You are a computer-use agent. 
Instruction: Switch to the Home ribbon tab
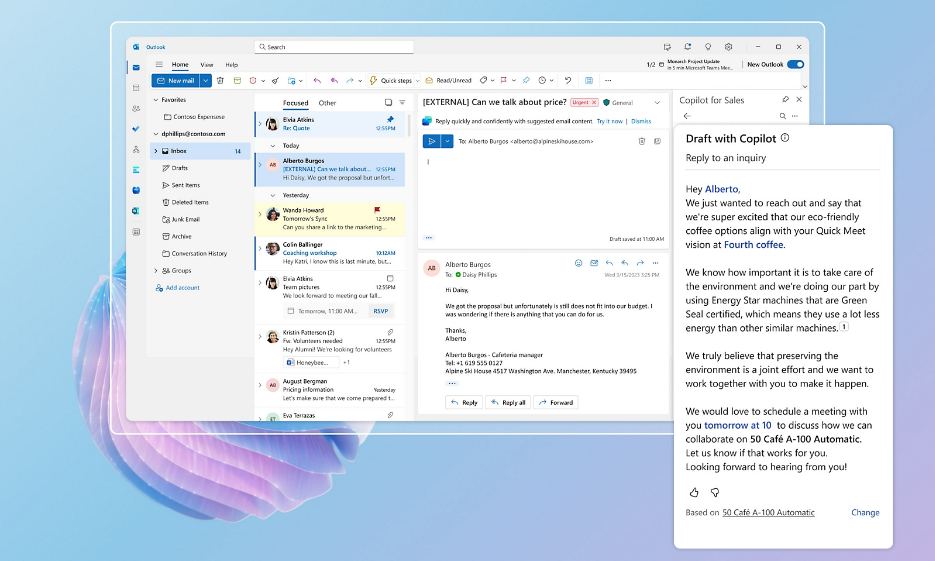tap(180, 64)
